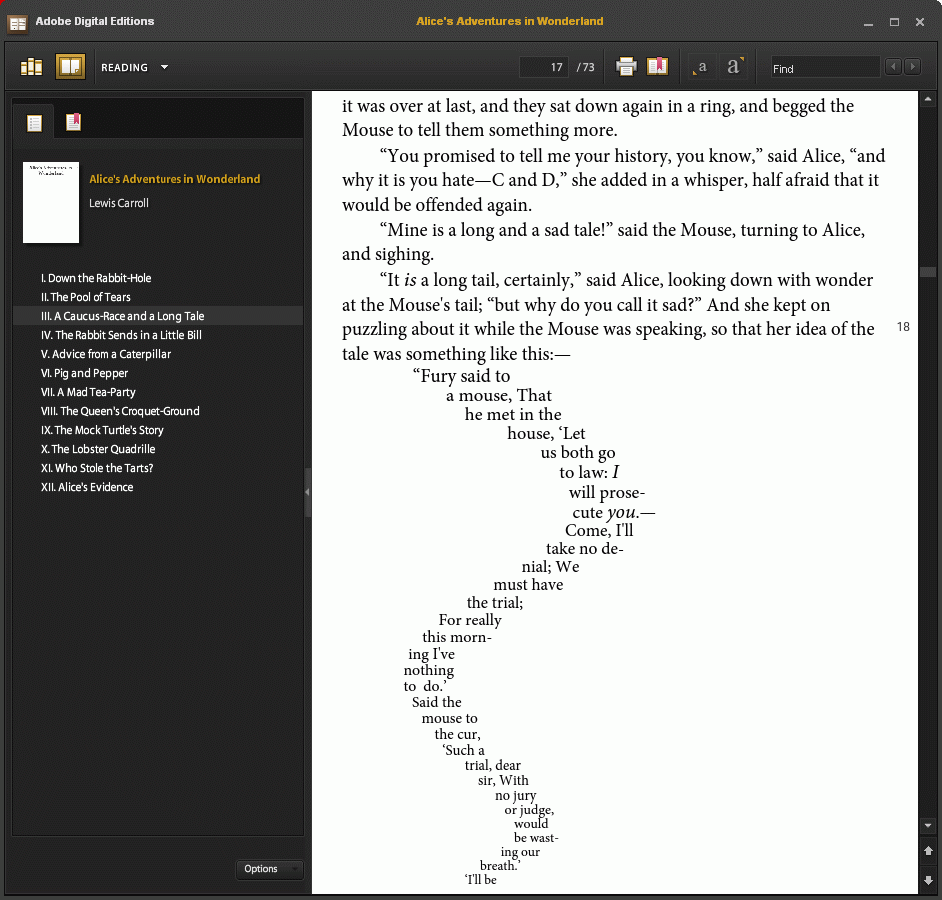Click the book cover thumbnail

pyautogui.click(x=50, y=202)
